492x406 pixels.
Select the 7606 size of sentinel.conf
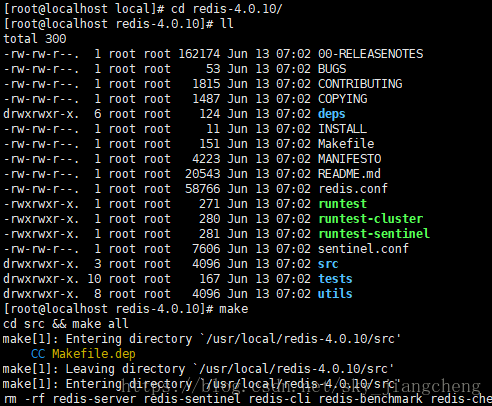206,249
